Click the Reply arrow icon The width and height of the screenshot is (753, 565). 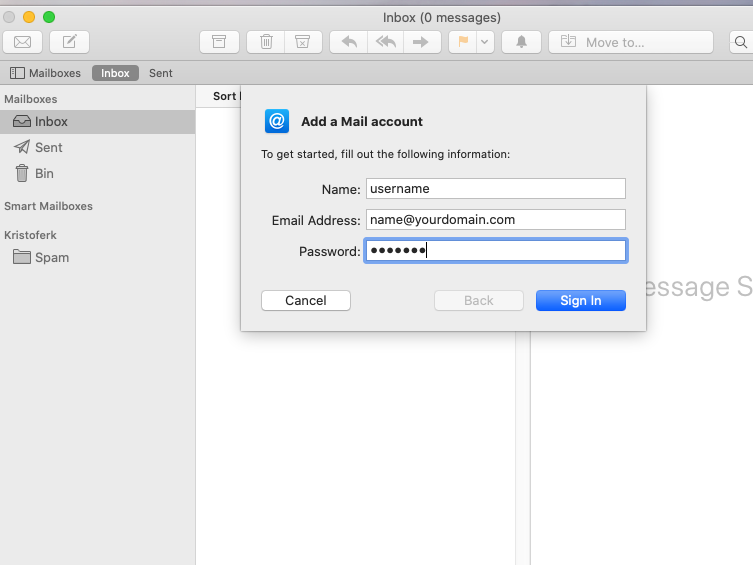[x=349, y=42]
